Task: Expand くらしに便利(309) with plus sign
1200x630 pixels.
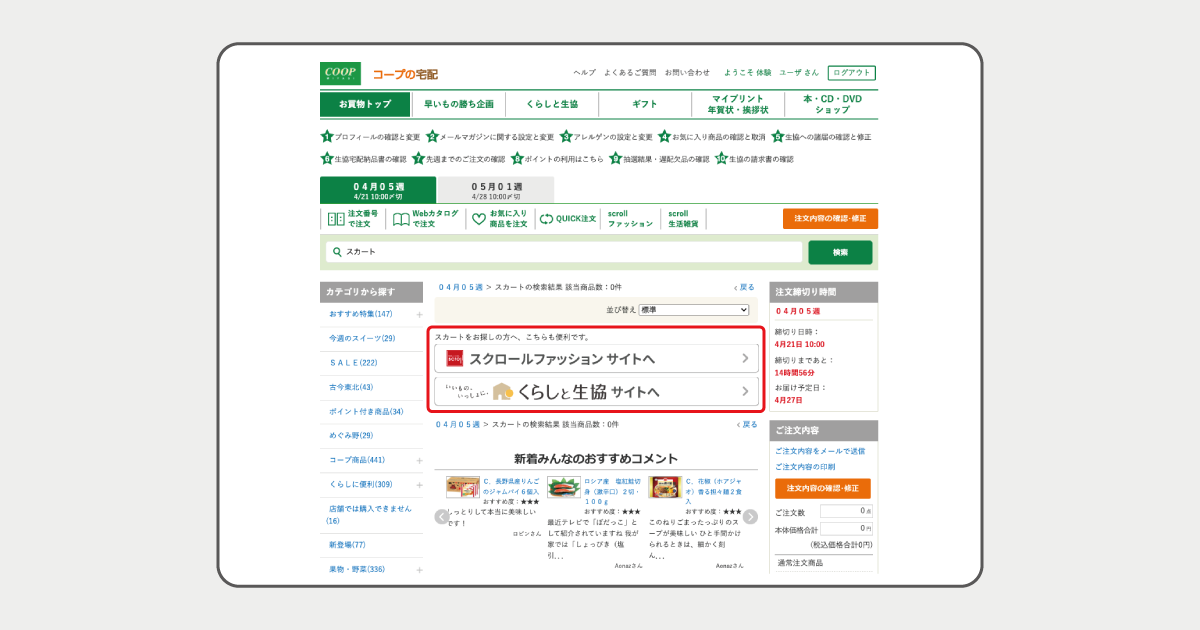Action: tap(419, 485)
